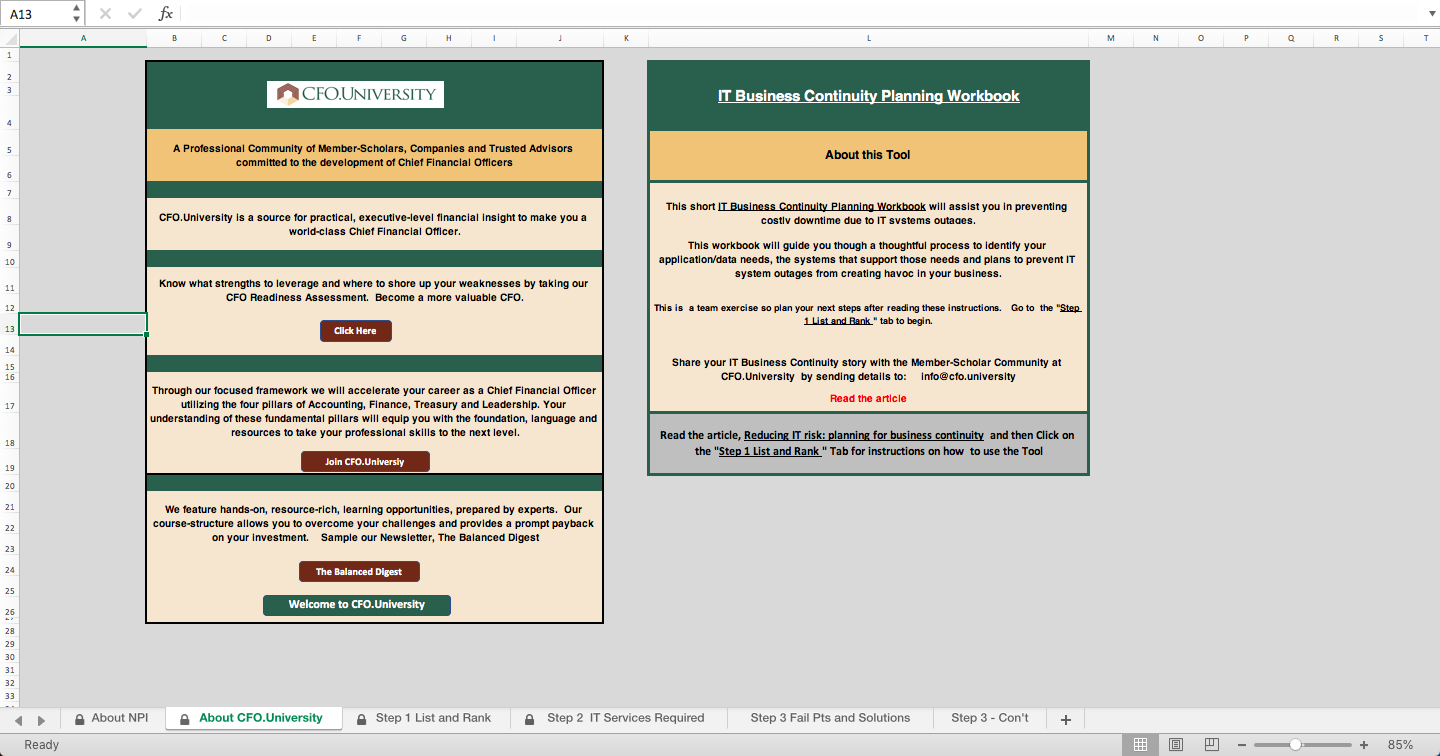Image resolution: width=1440 pixels, height=756 pixels.
Task: Click the zoom in plus icon
Action: (x=1364, y=745)
